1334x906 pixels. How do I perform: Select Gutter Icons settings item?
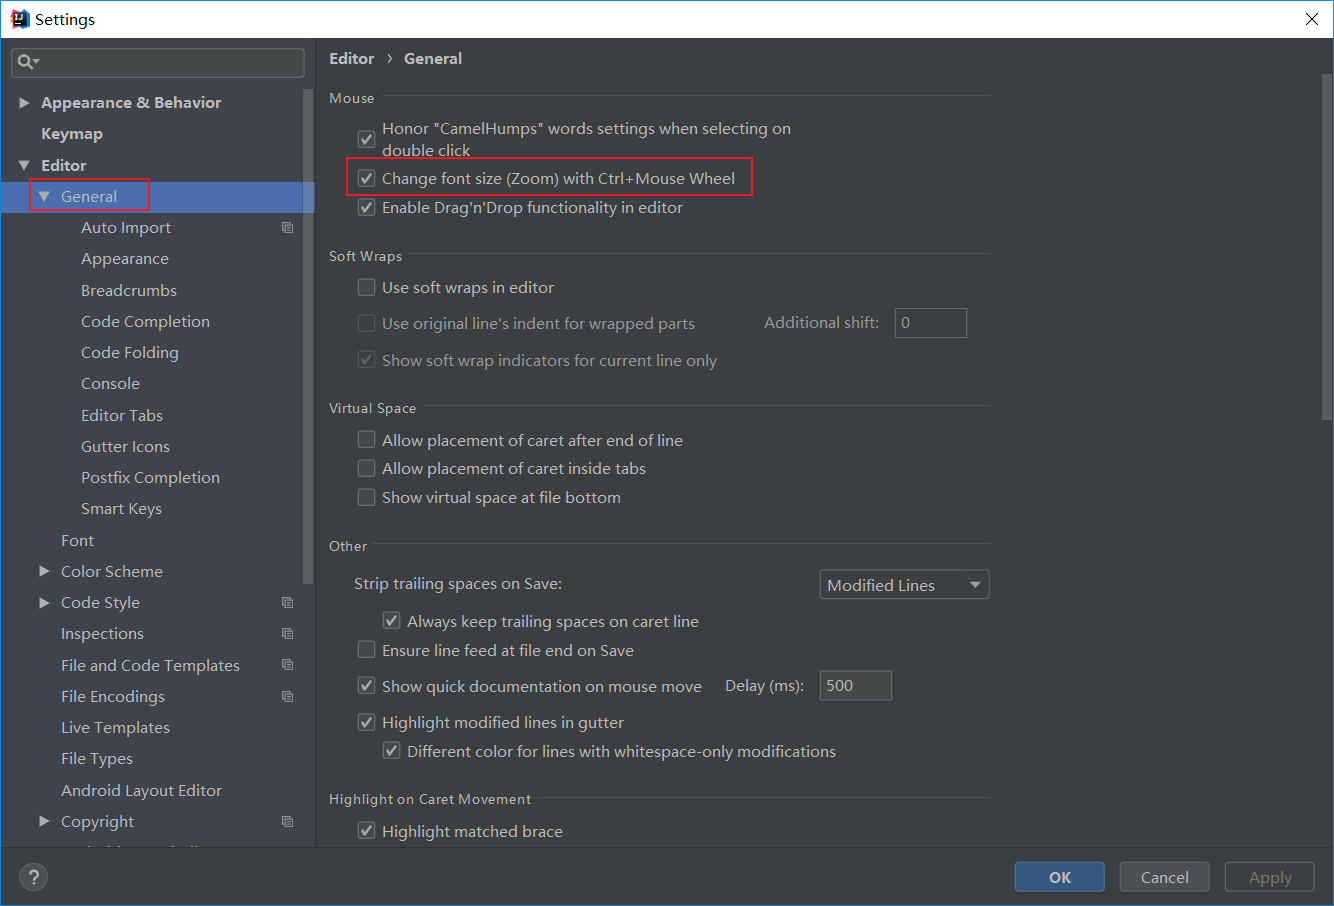click(125, 447)
